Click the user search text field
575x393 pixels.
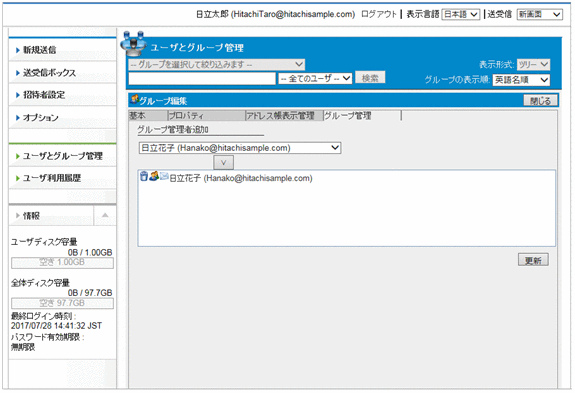(x=202, y=78)
